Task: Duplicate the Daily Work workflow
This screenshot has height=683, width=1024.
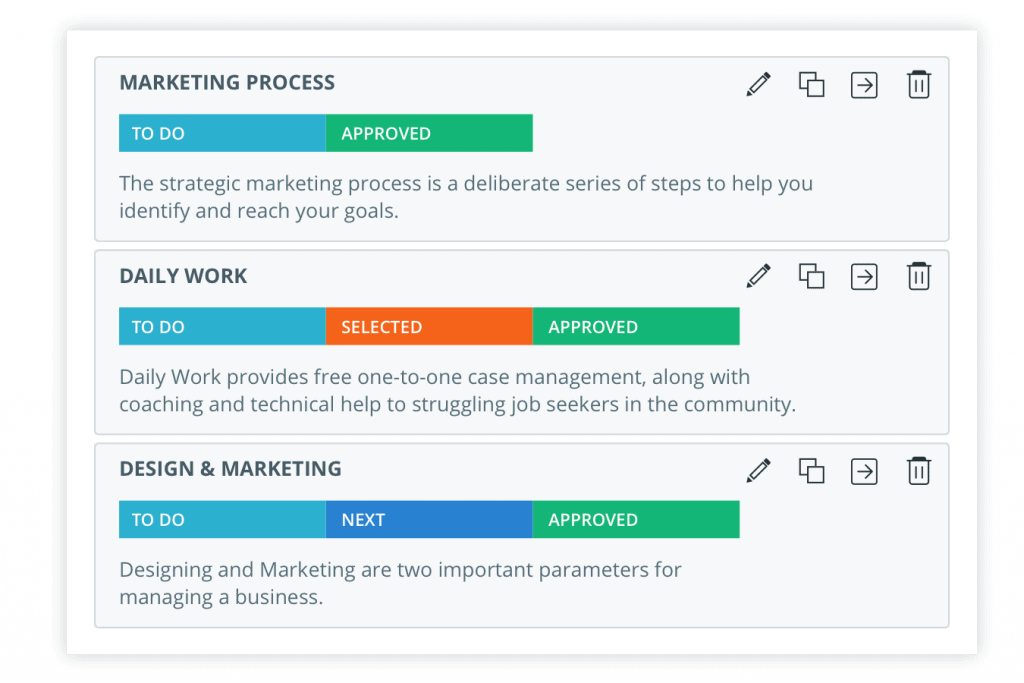Action: tap(812, 276)
